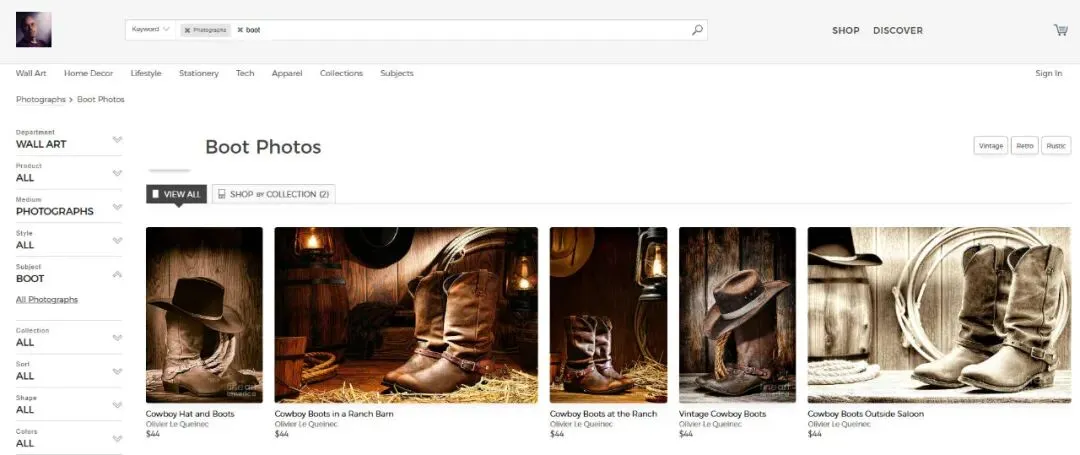1080x455 pixels.
Task: Click the Sign In link
Action: point(1048,73)
